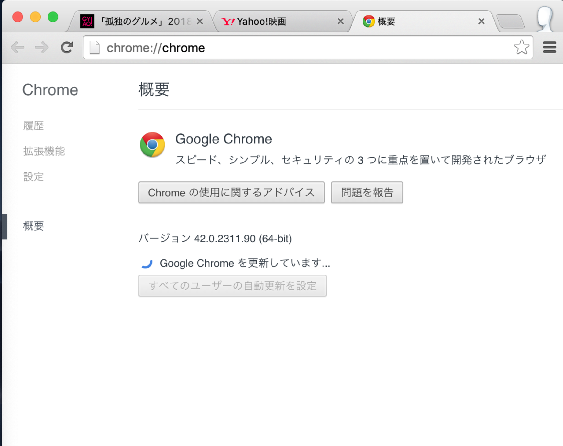Click the yellow minimize window button
Viewport: 563px width, 446px height.
(x=35, y=17)
